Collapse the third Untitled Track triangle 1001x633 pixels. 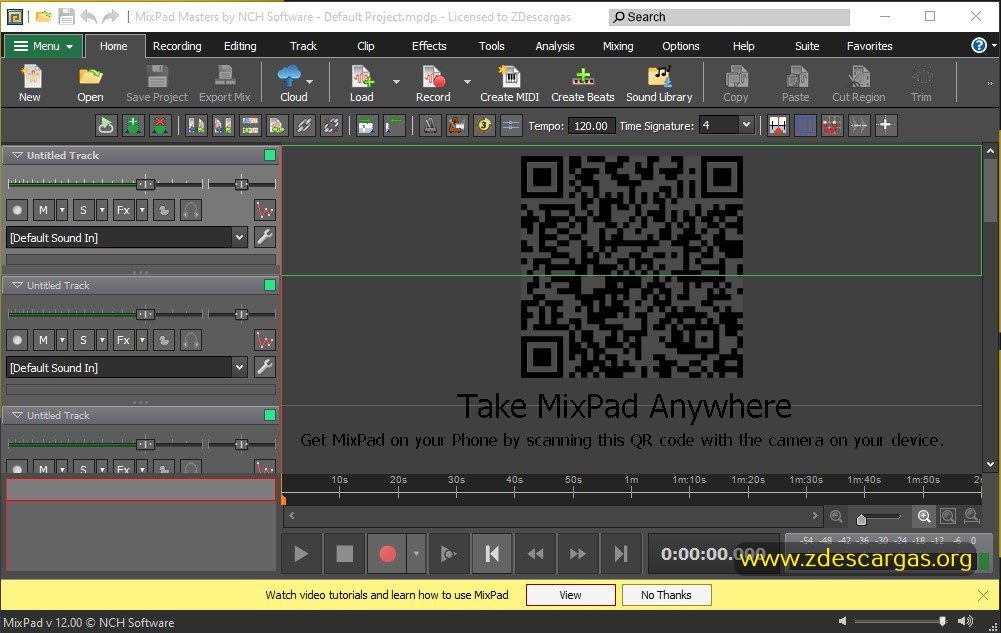17,415
